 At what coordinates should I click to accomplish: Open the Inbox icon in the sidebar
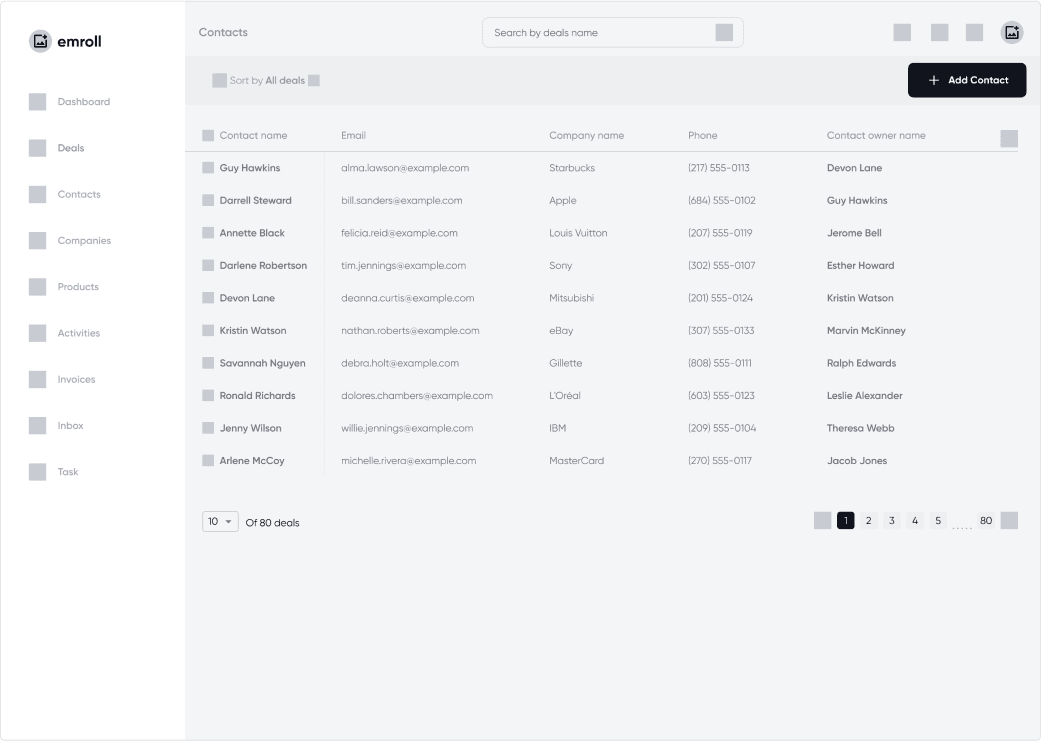coord(38,425)
